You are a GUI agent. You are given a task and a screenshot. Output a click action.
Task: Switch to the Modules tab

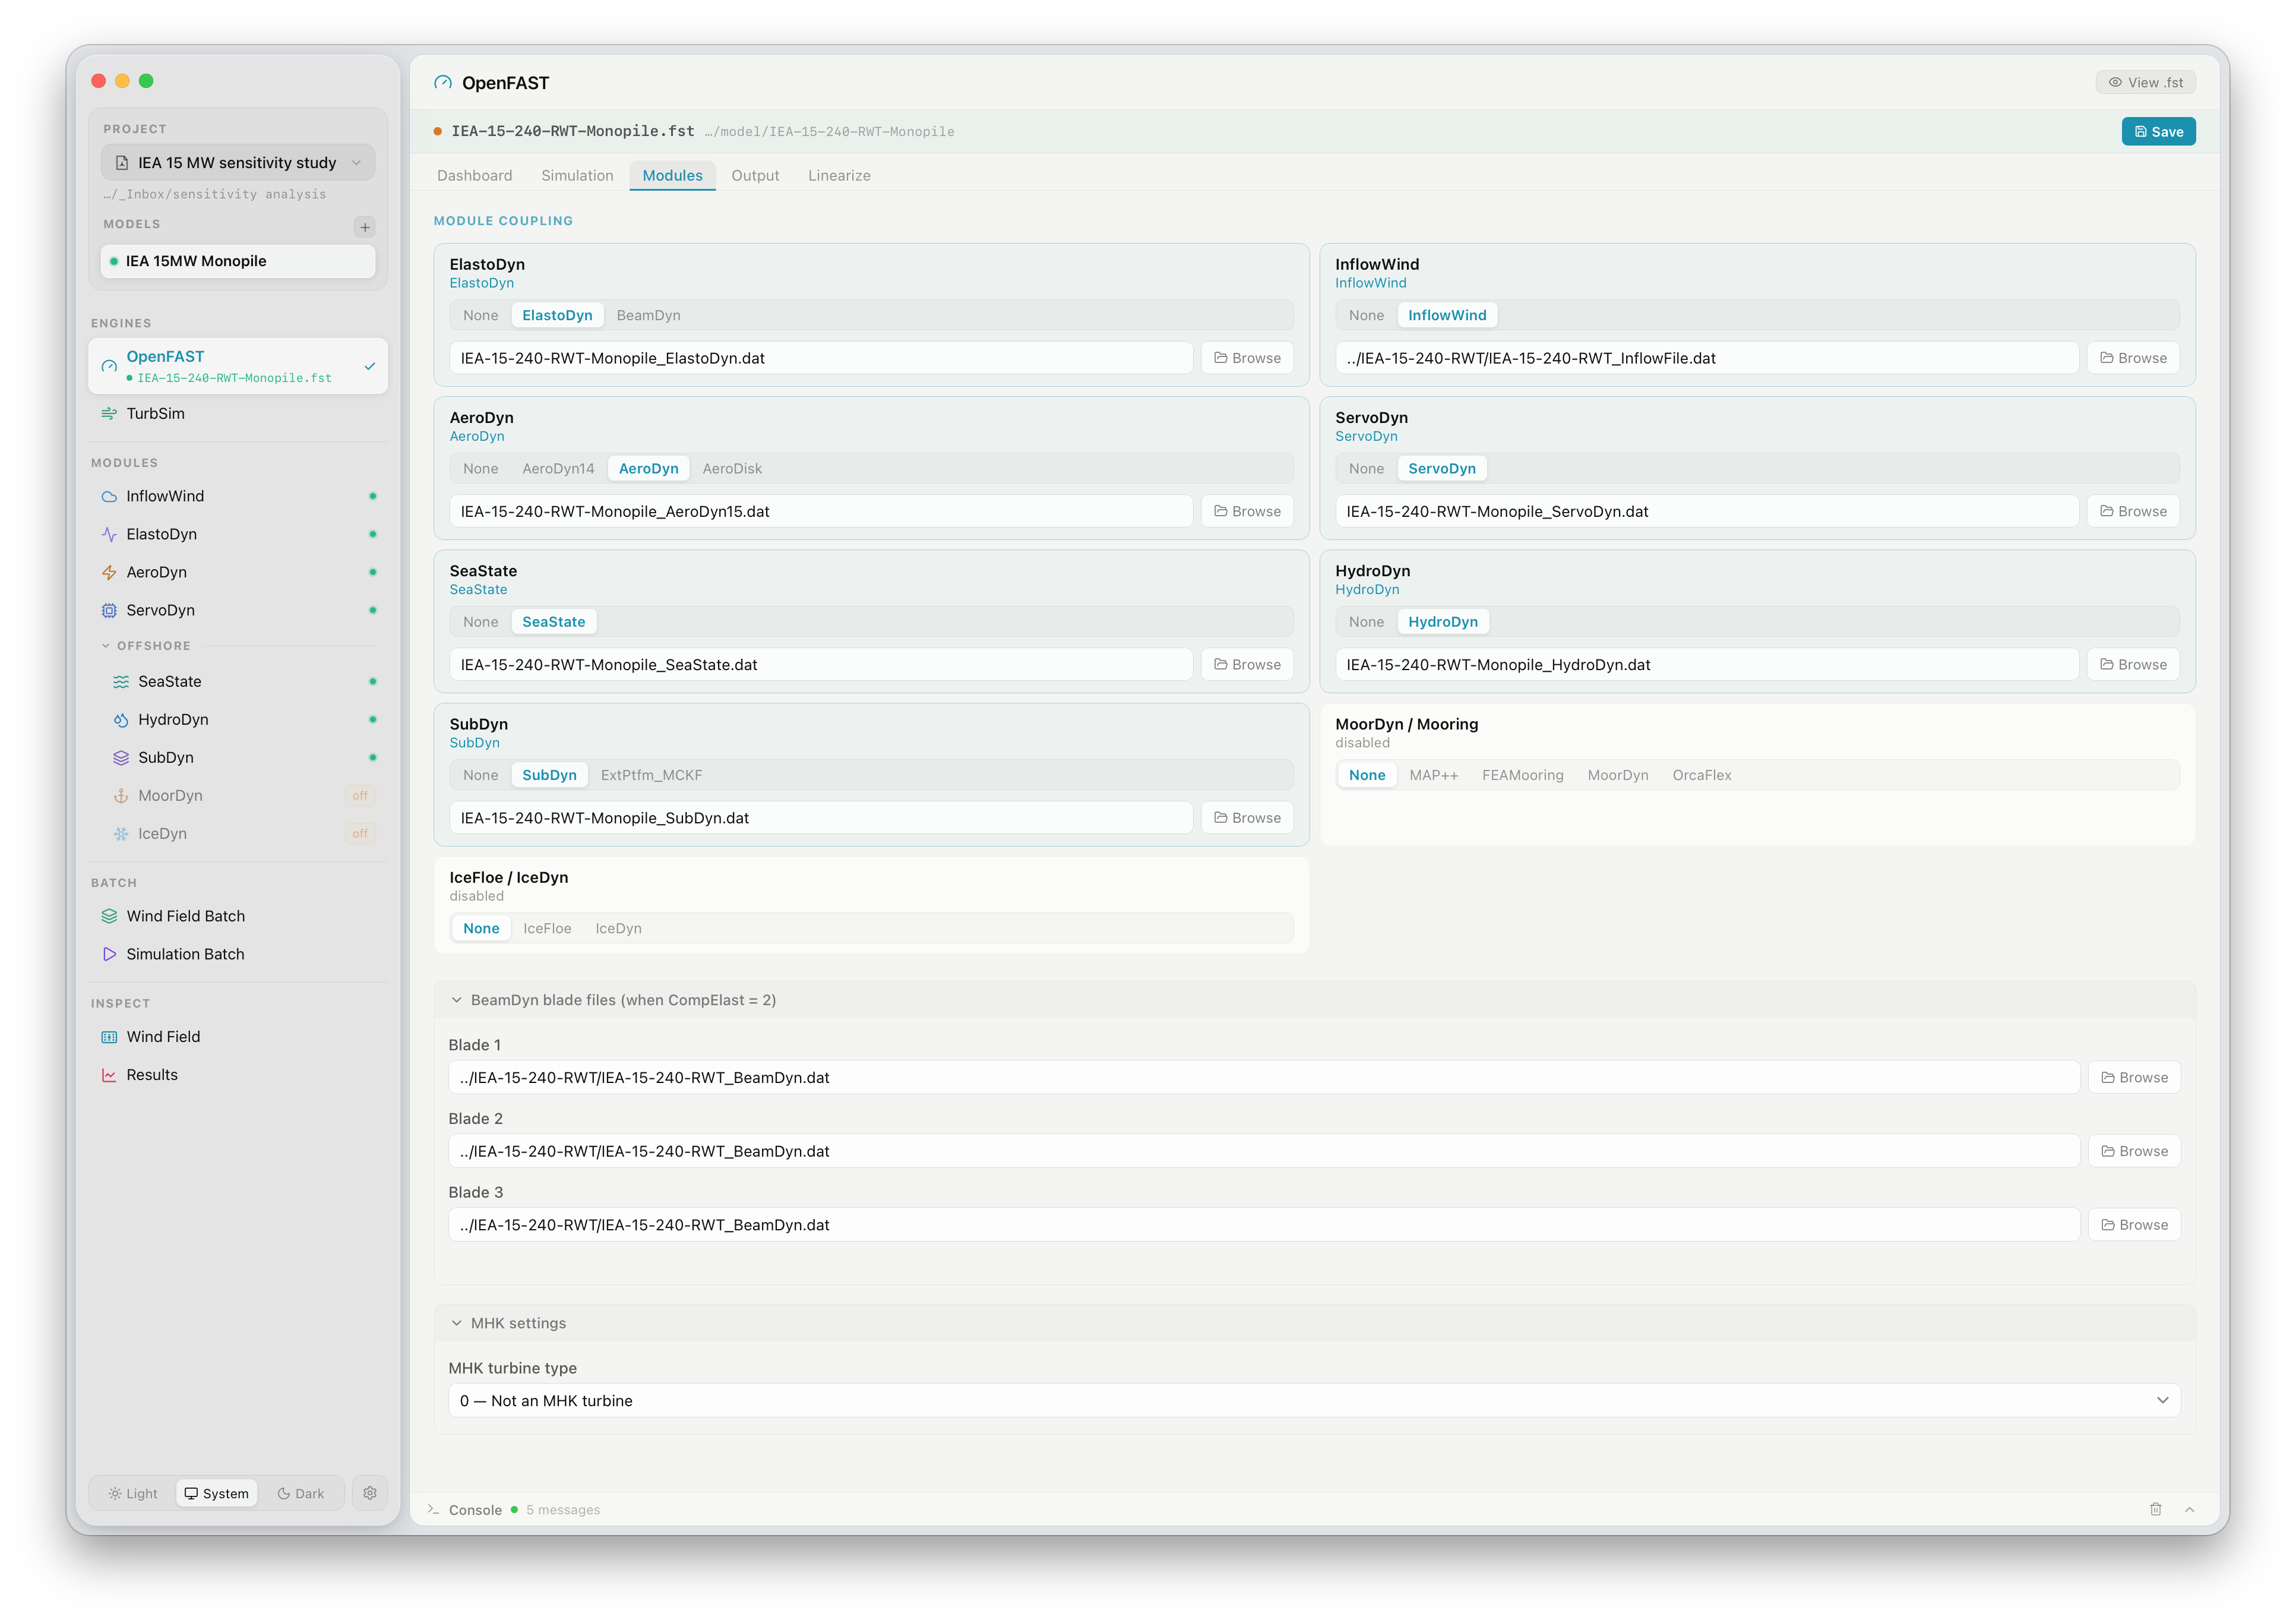(672, 175)
